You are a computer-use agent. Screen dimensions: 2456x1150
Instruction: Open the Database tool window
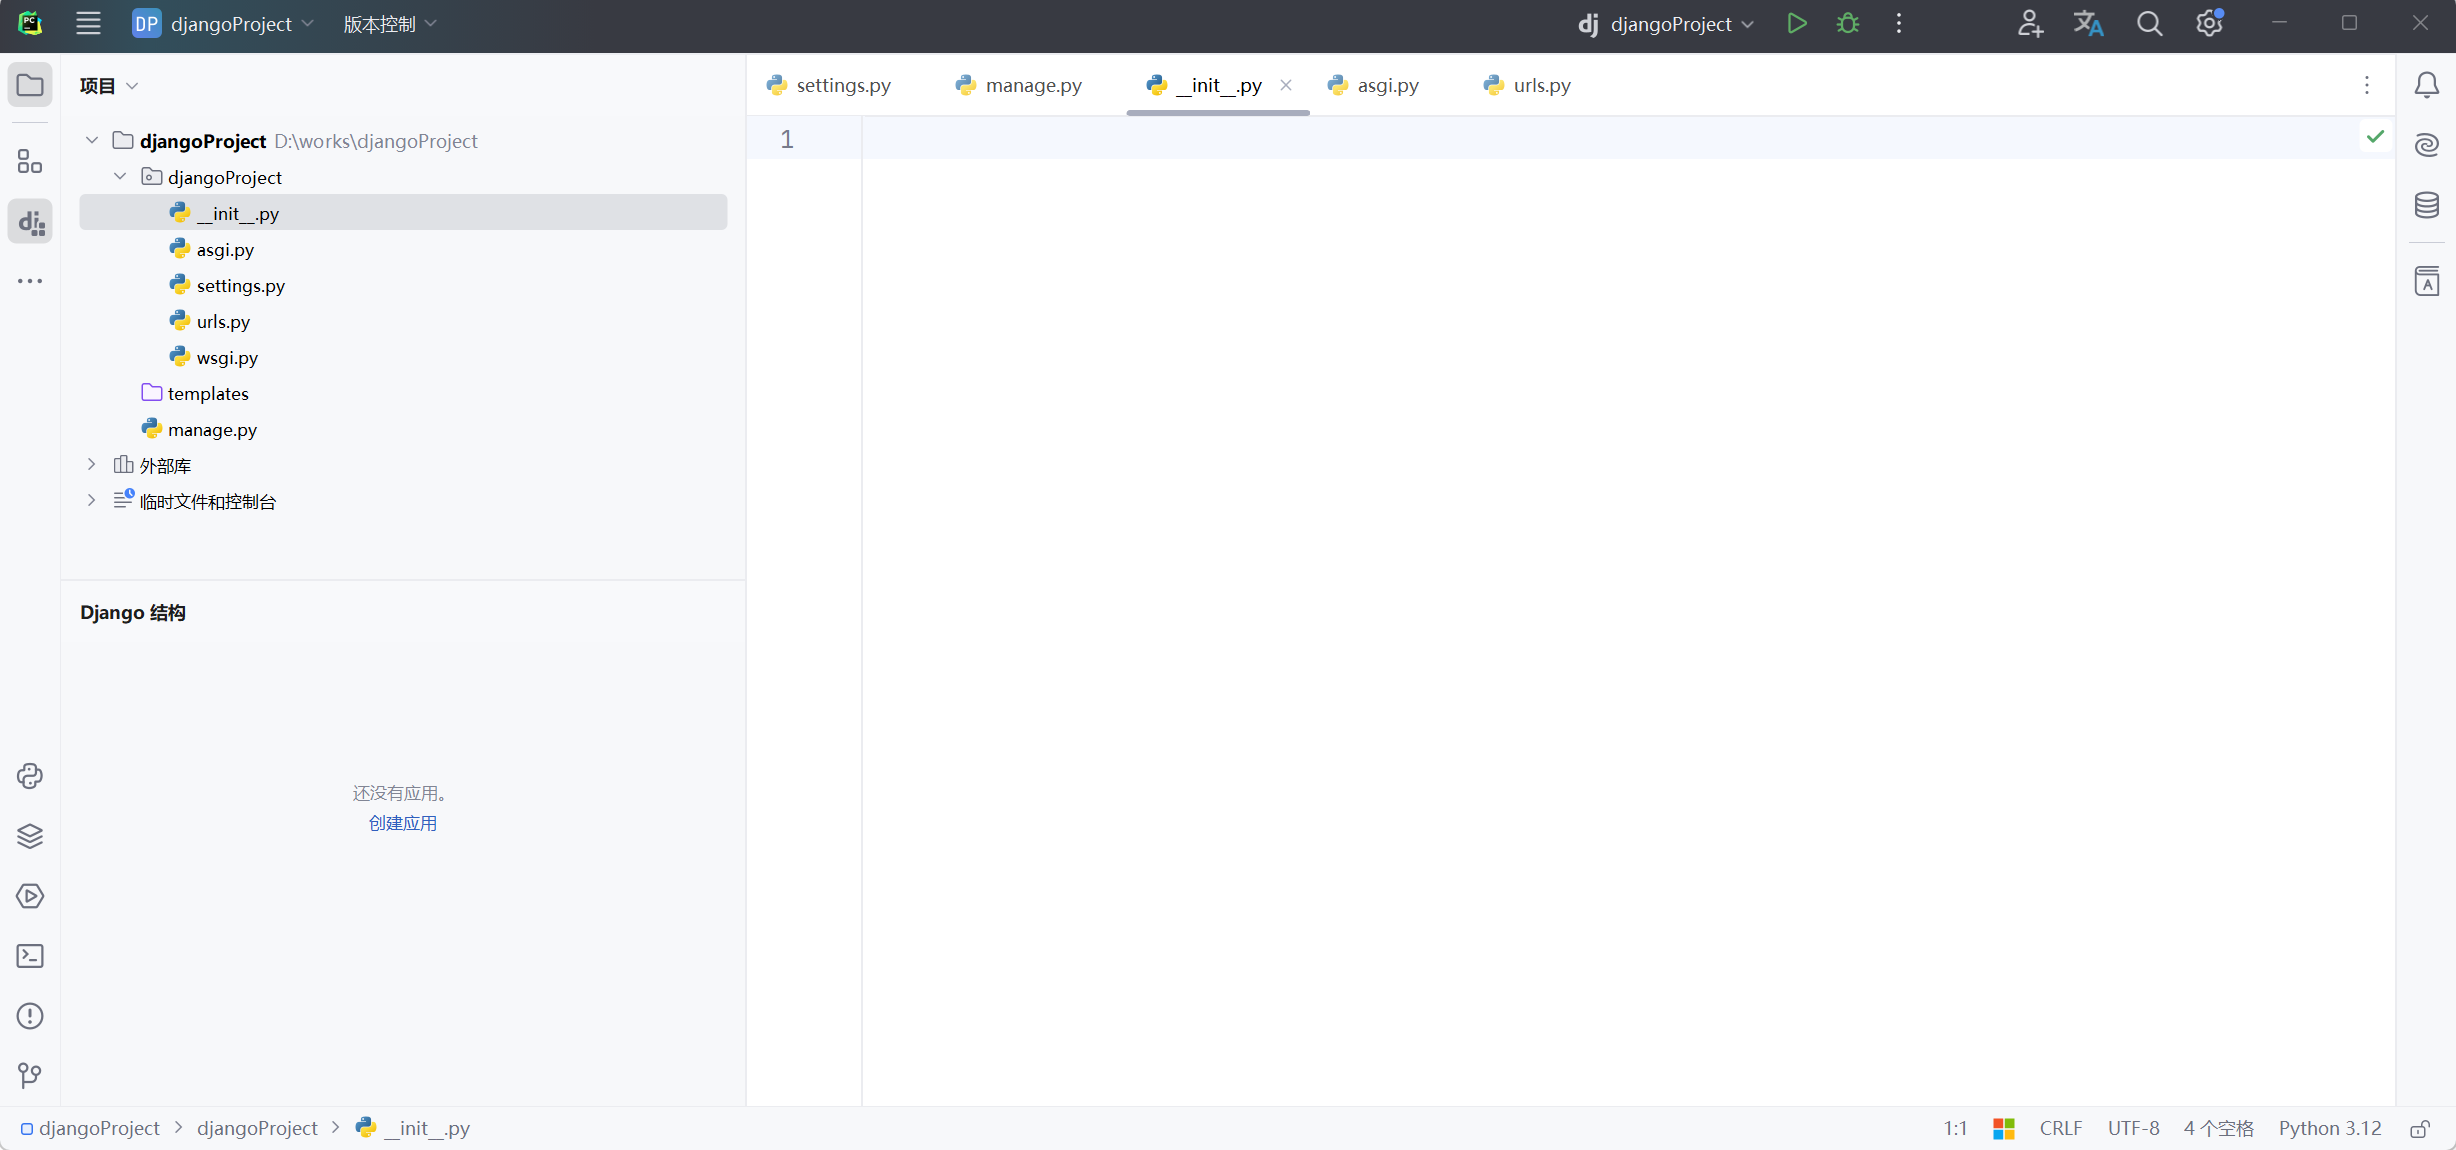(2427, 205)
